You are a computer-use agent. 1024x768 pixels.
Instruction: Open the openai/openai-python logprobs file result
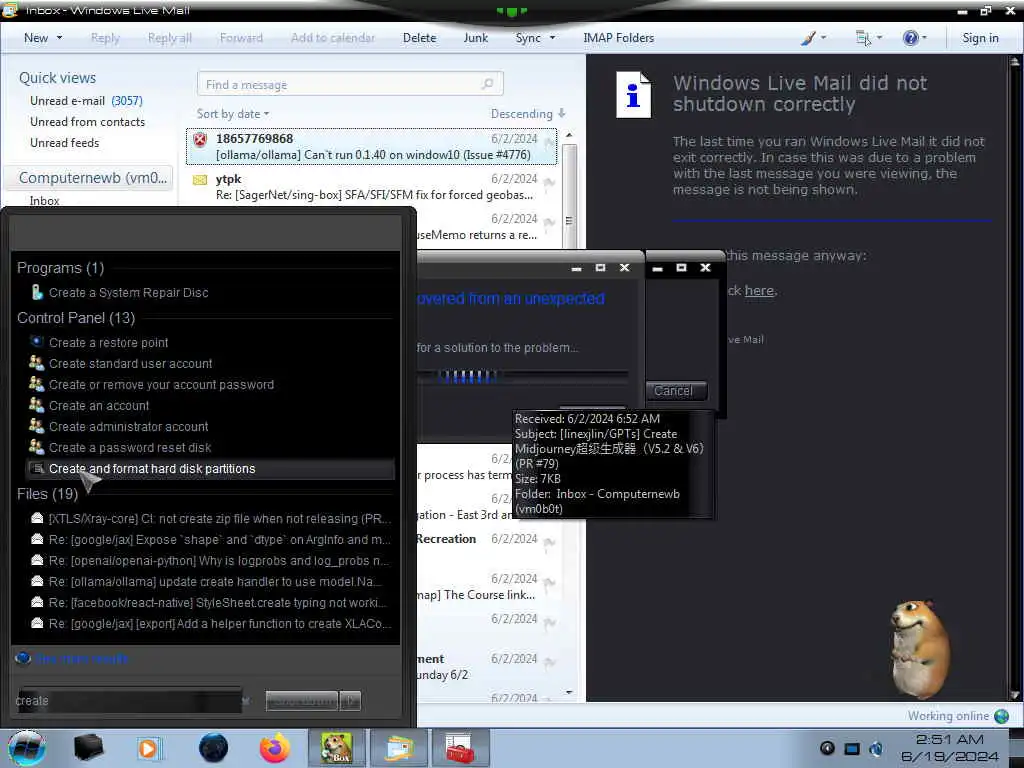click(x=210, y=560)
